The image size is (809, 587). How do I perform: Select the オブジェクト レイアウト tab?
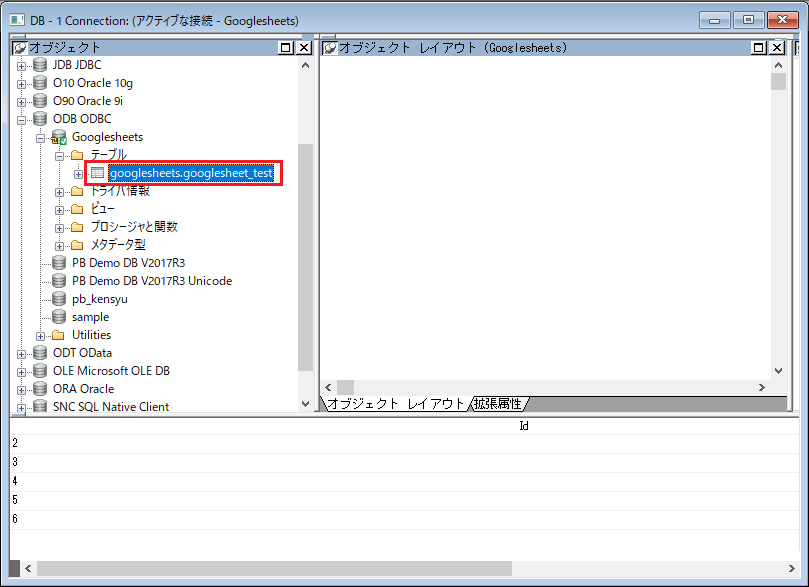click(395, 404)
